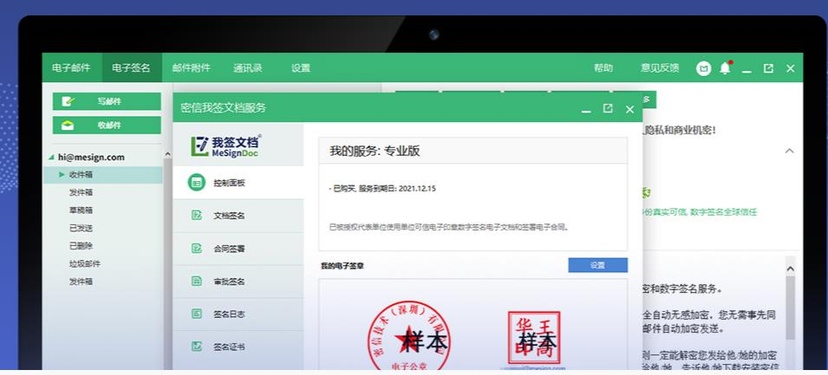Viewport: 828px width, 375px height.
Task: Open 发件箱 folder listed after 垃圾邮件
Action: [x=81, y=282]
